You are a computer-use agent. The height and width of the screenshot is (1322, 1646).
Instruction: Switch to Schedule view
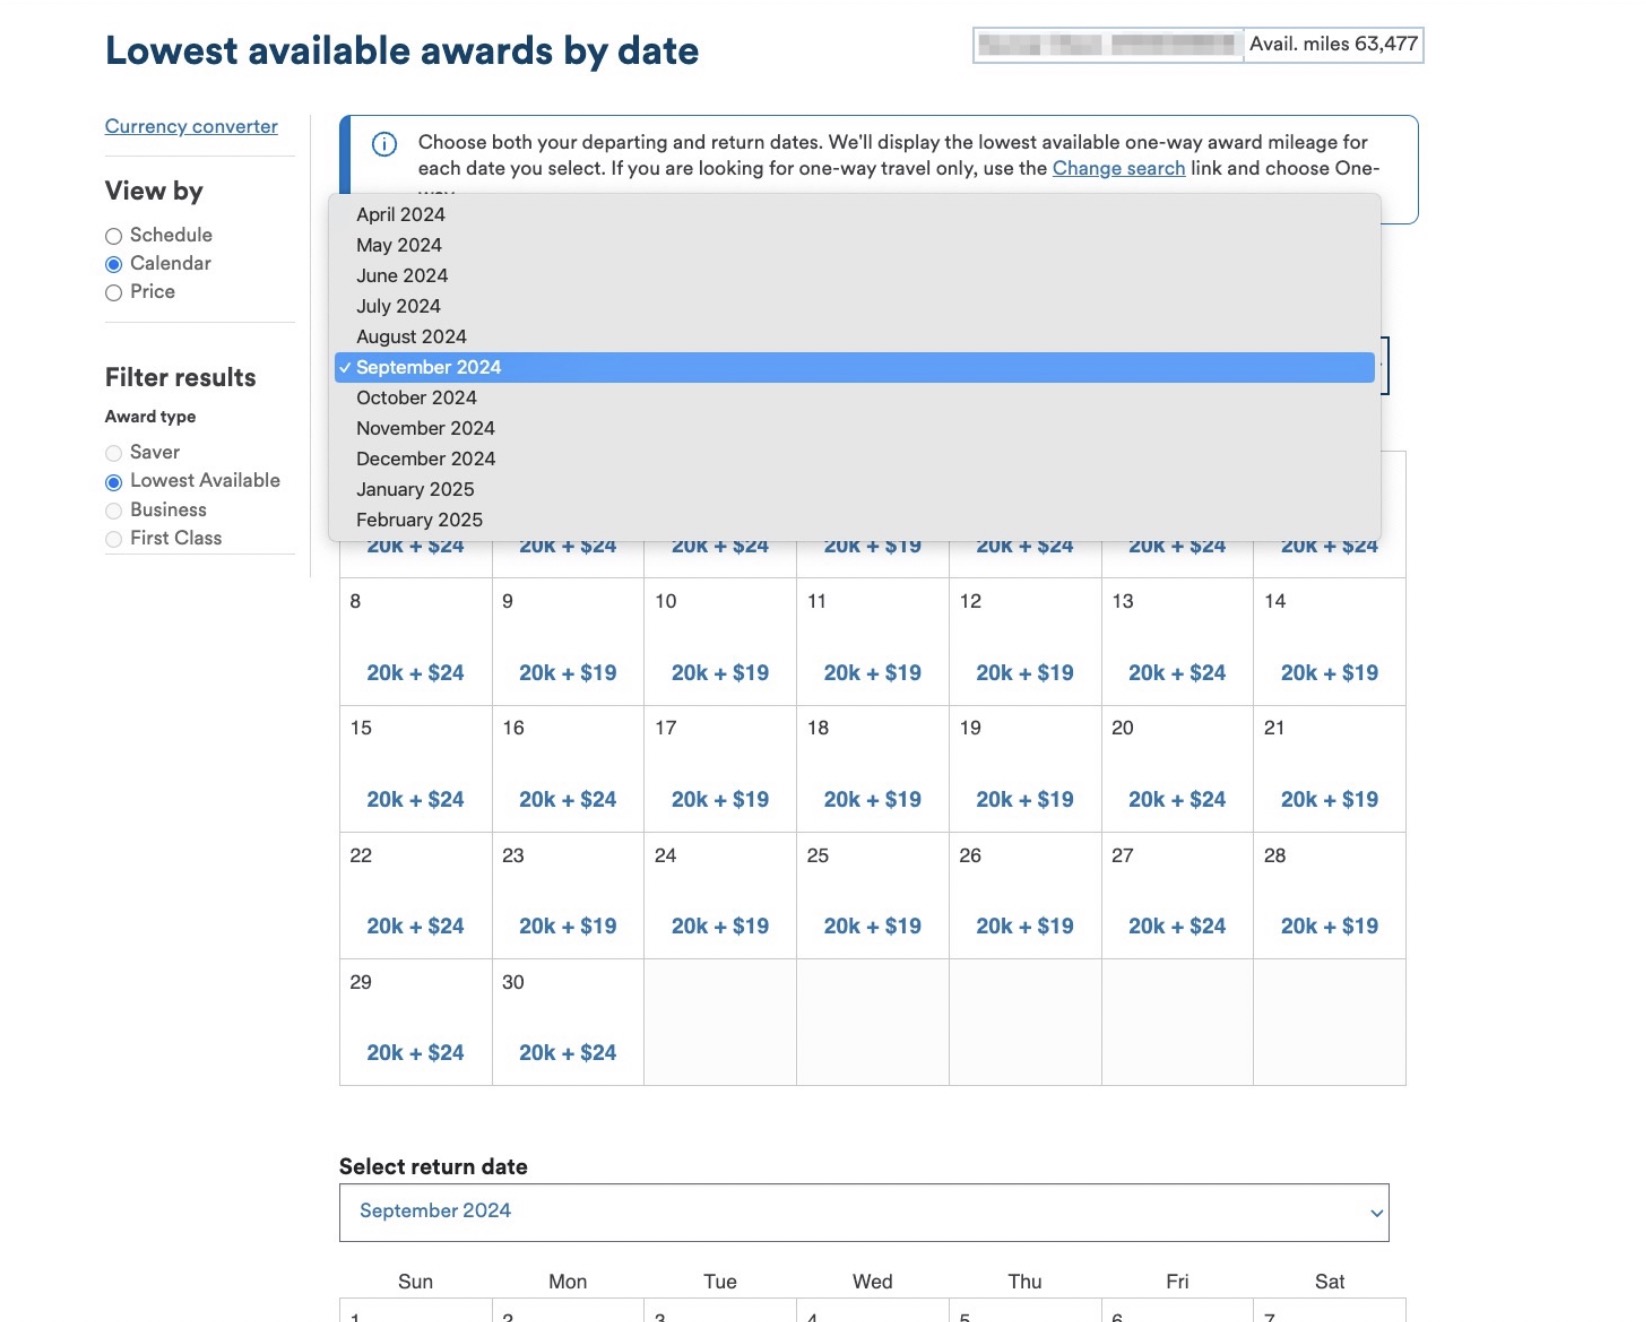click(x=113, y=236)
